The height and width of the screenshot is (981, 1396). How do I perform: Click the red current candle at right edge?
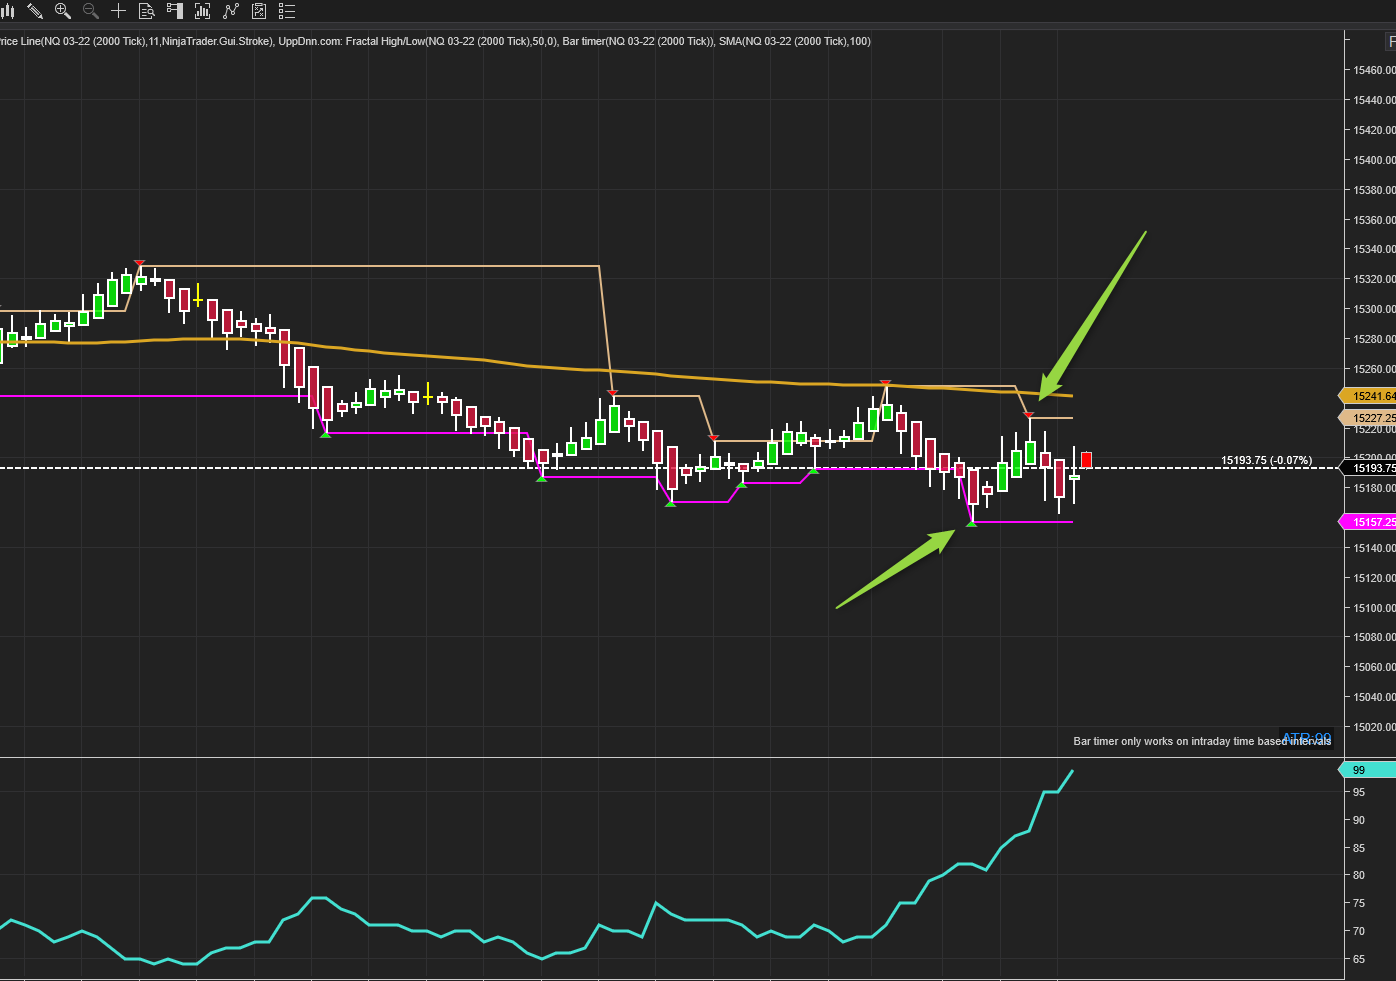click(1086, 461)
